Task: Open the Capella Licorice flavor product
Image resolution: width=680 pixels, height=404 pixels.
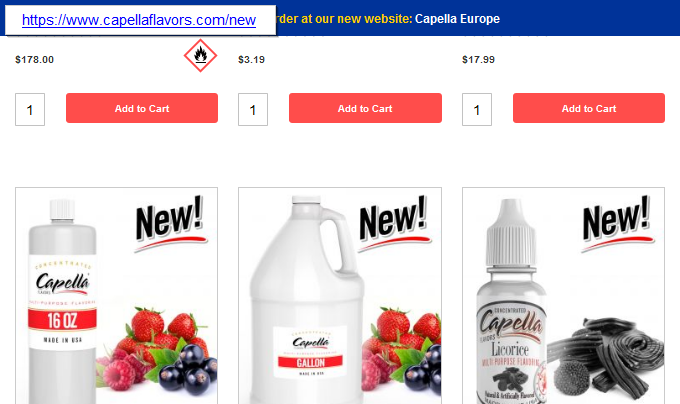Action: tap(511, 301)
